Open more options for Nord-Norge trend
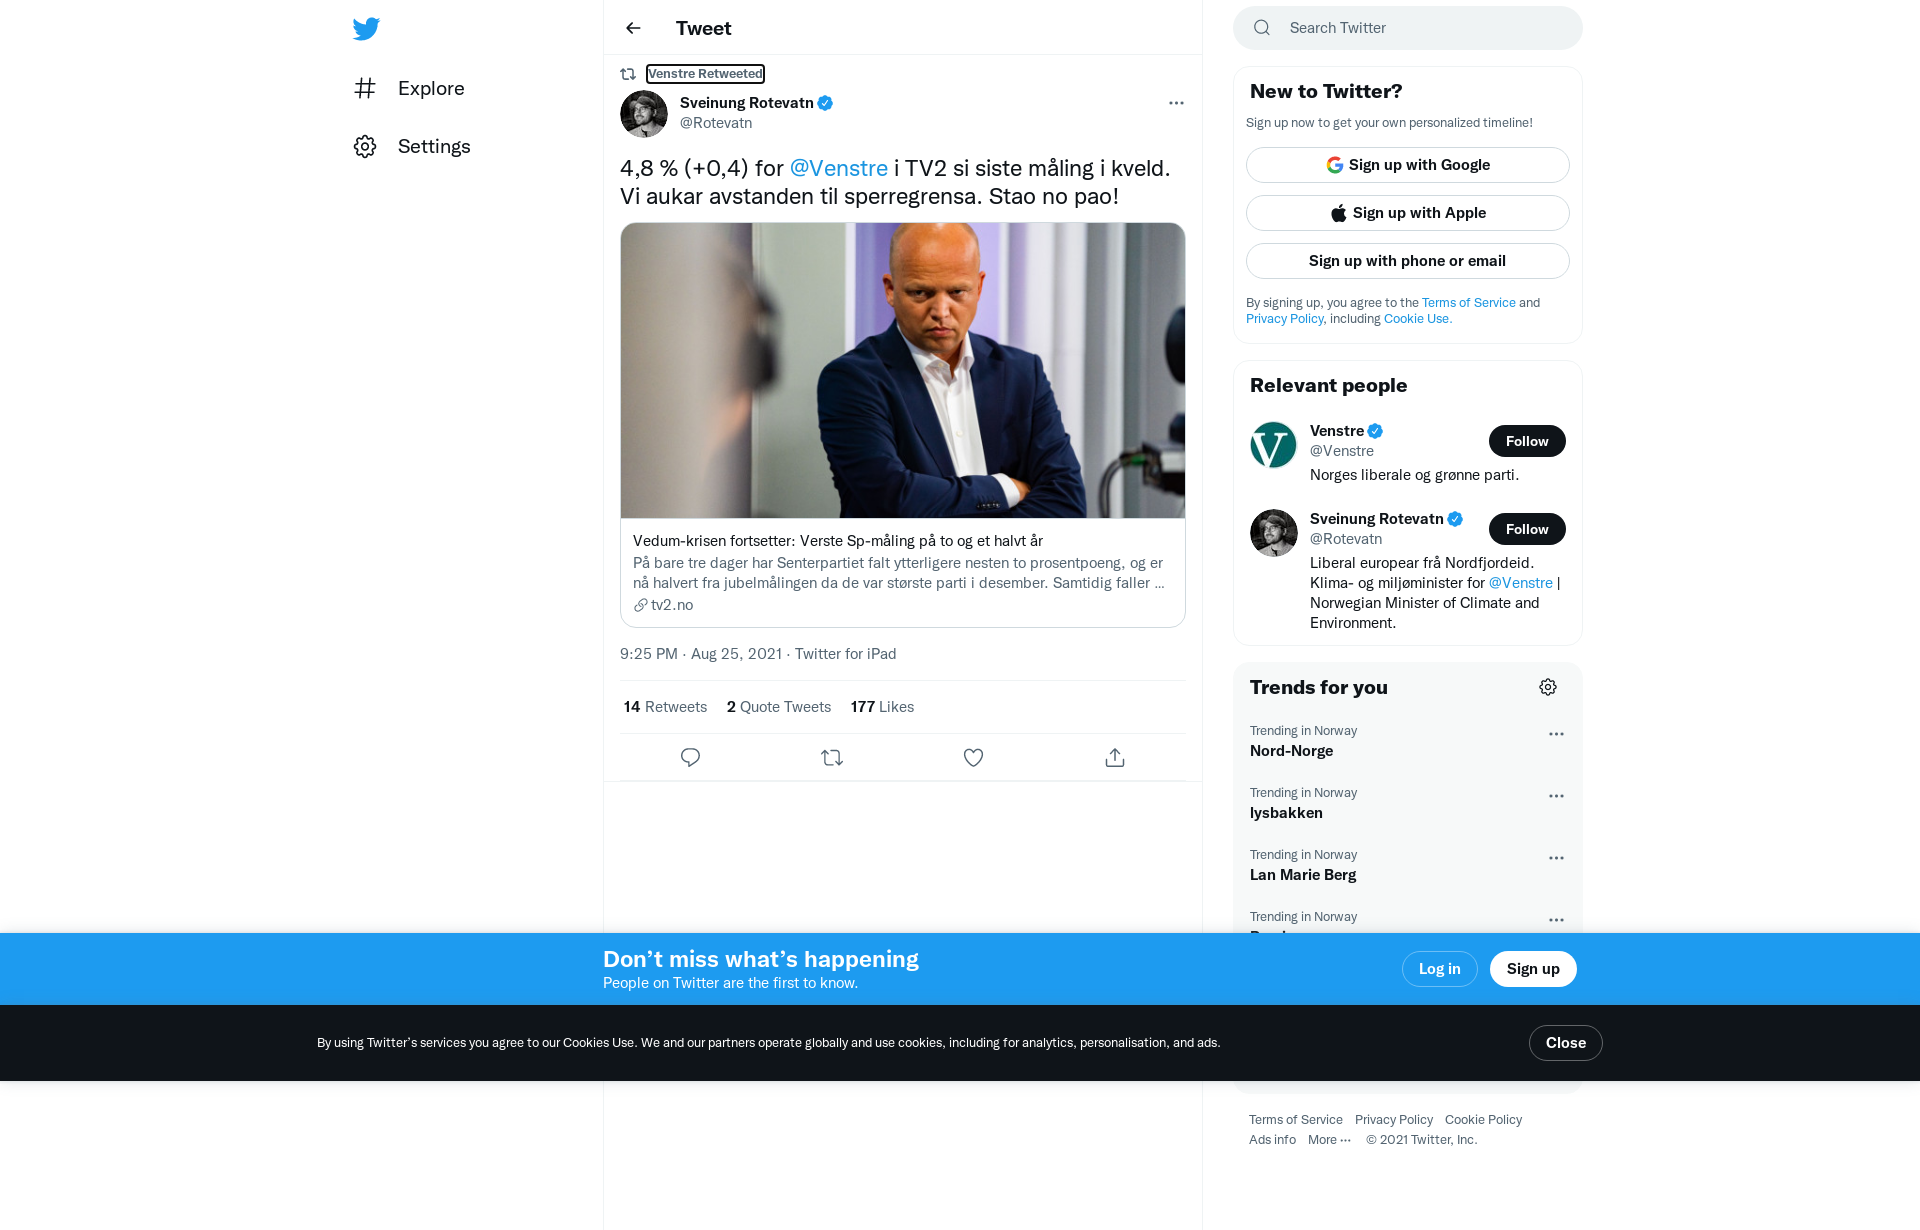This screenshot has width=1920, height=1230. coord(1556,734)
